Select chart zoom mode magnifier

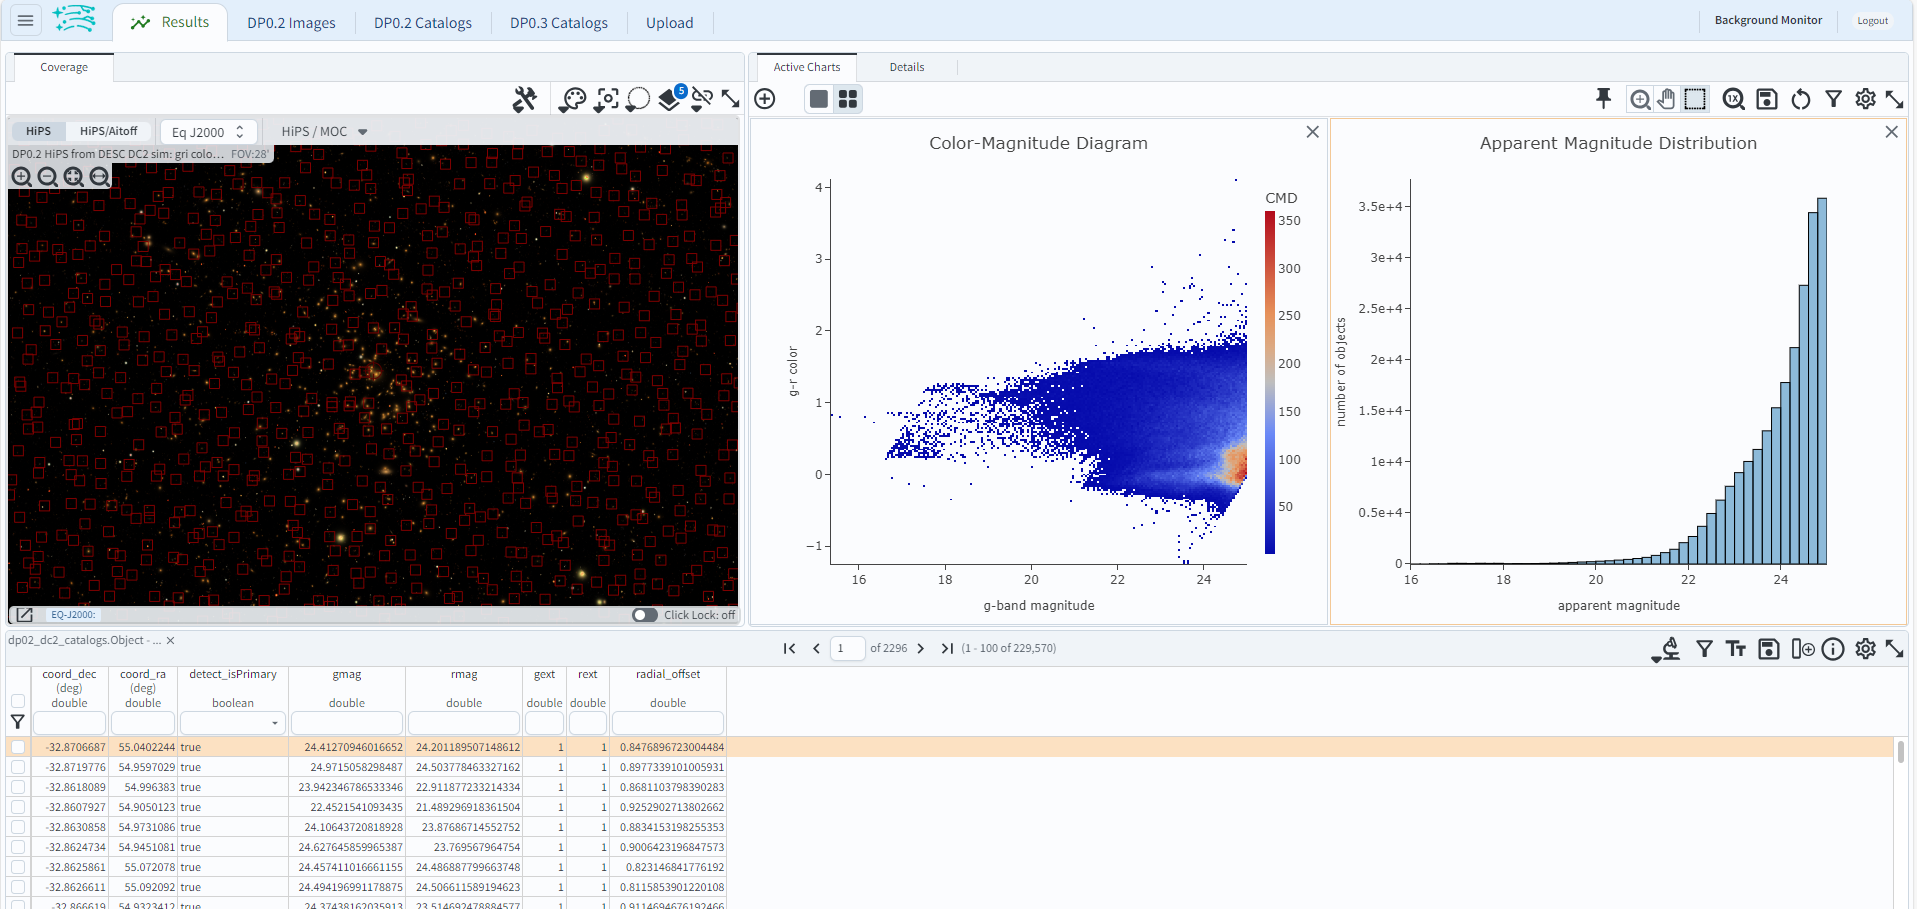pos(1640,99)
